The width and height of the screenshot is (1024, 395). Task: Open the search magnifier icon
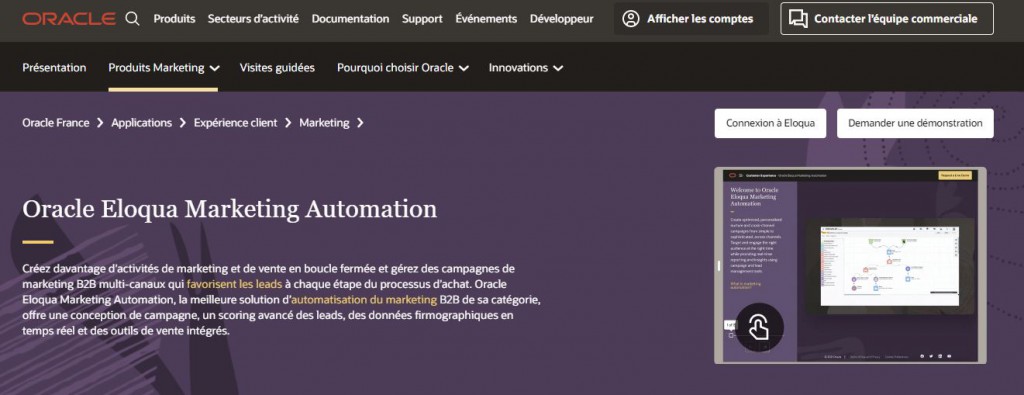132,19
